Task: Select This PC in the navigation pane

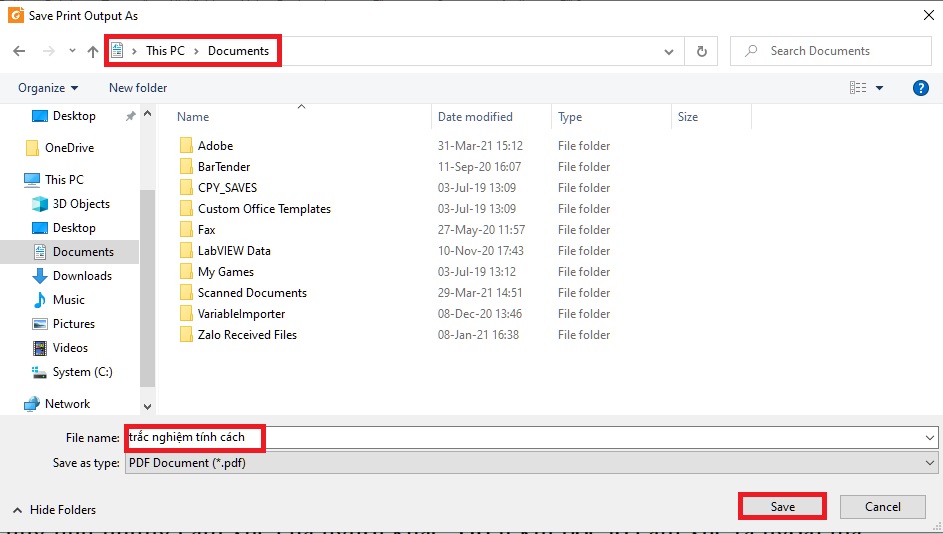Action: tap(64, 179)
